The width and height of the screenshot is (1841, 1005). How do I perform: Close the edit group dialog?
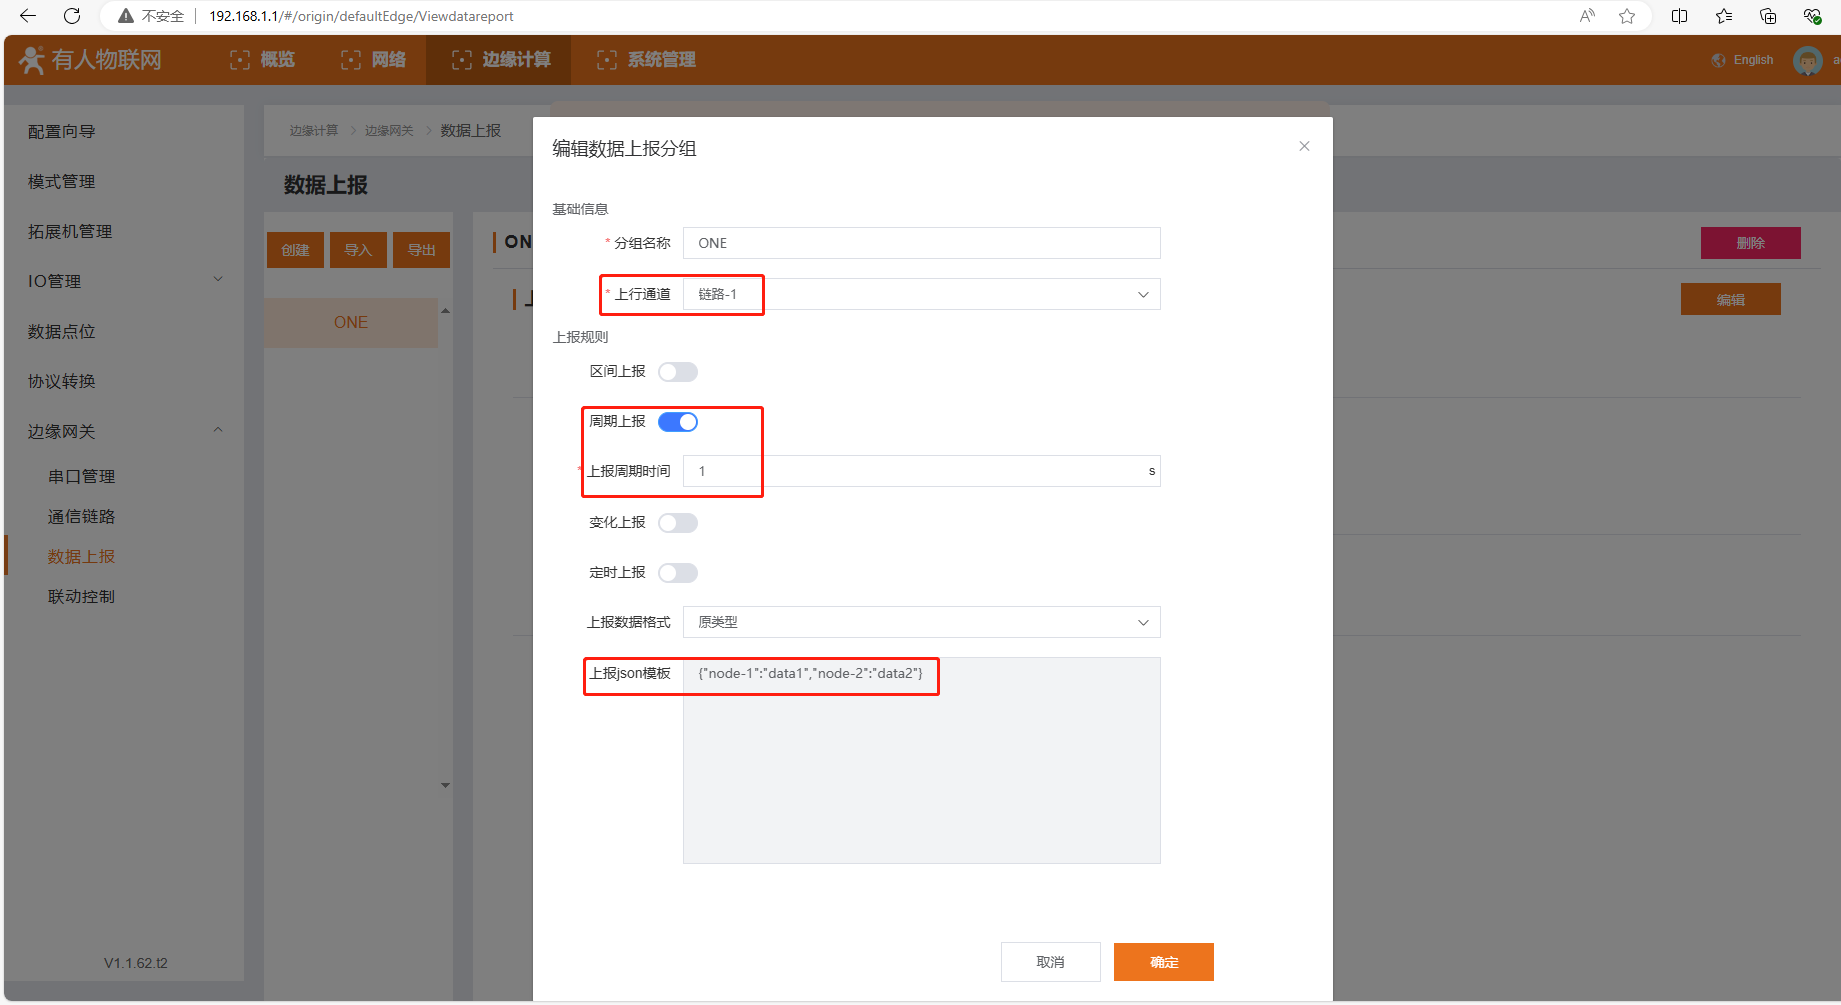pos(1304,146)
